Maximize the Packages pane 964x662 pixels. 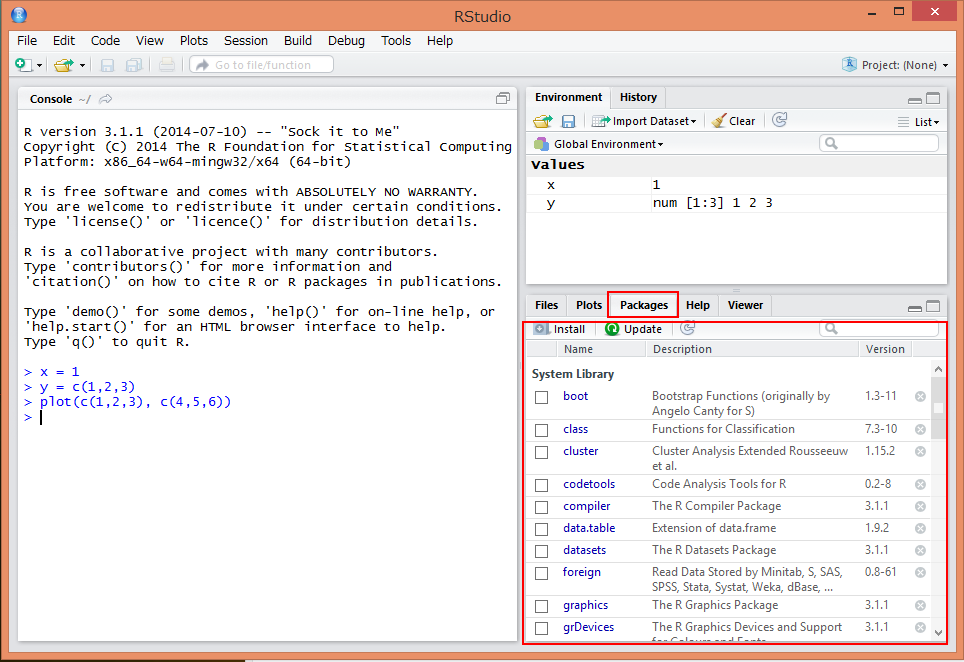point(933,306)
